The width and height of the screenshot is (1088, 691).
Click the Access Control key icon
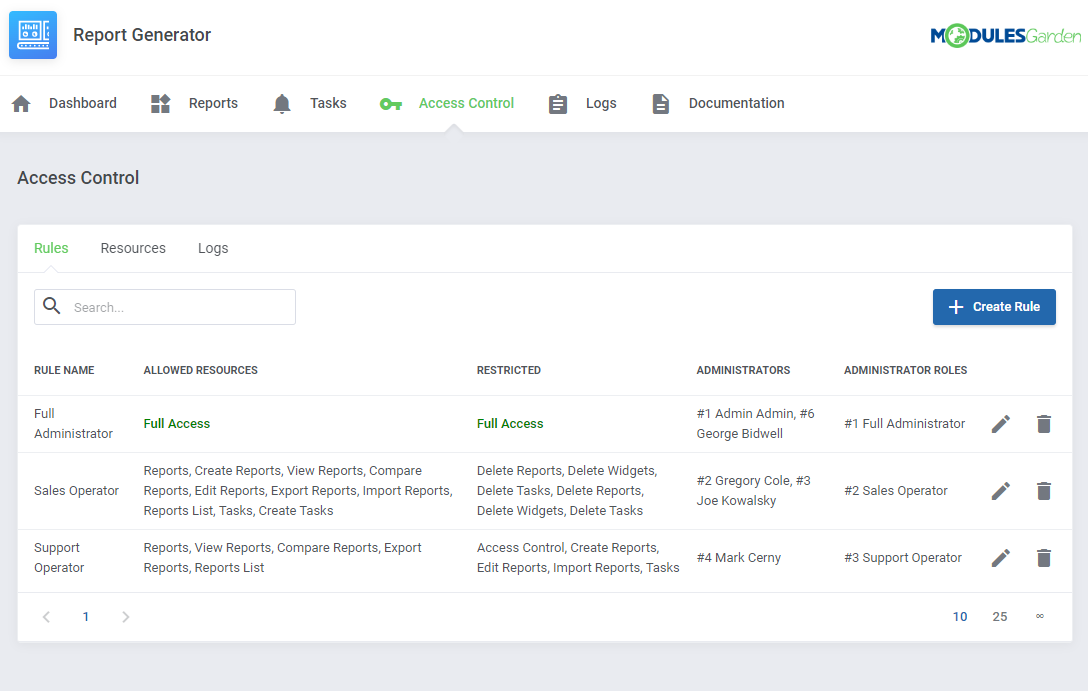[391, 104]
